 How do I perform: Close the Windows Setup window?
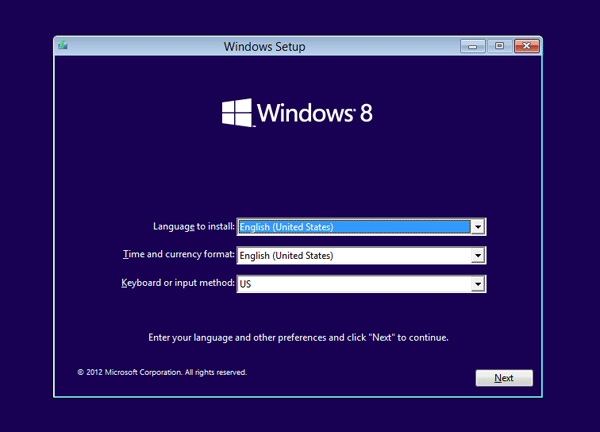click(525, 46)
